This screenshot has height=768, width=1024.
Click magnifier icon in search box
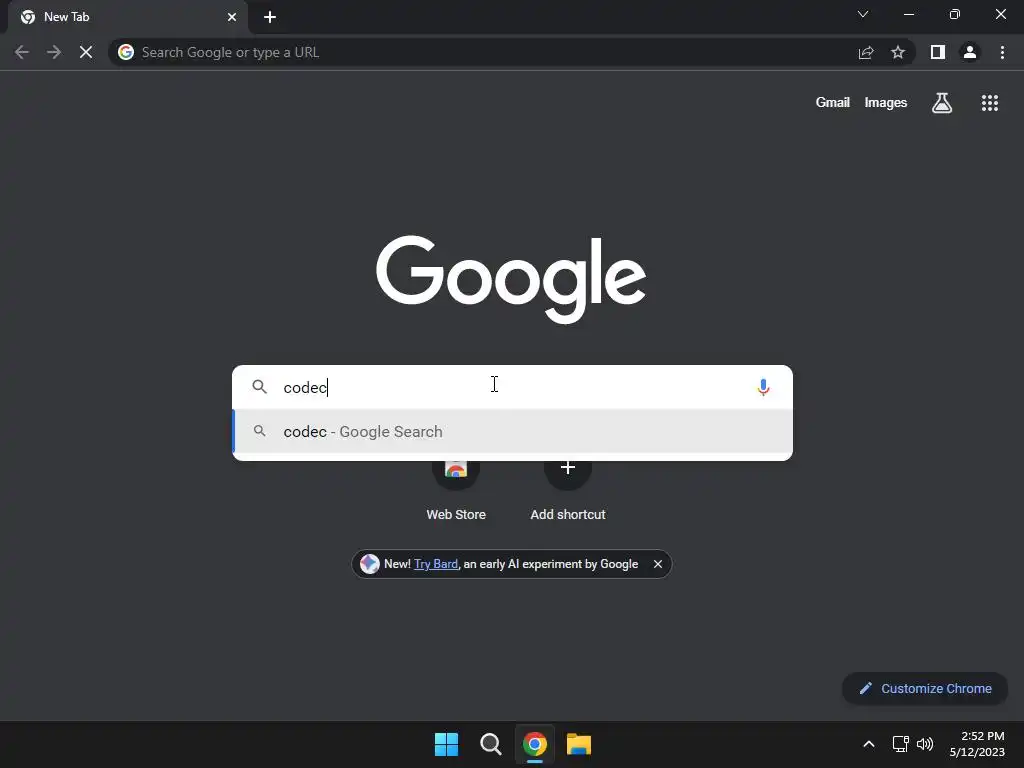point(259,387)
